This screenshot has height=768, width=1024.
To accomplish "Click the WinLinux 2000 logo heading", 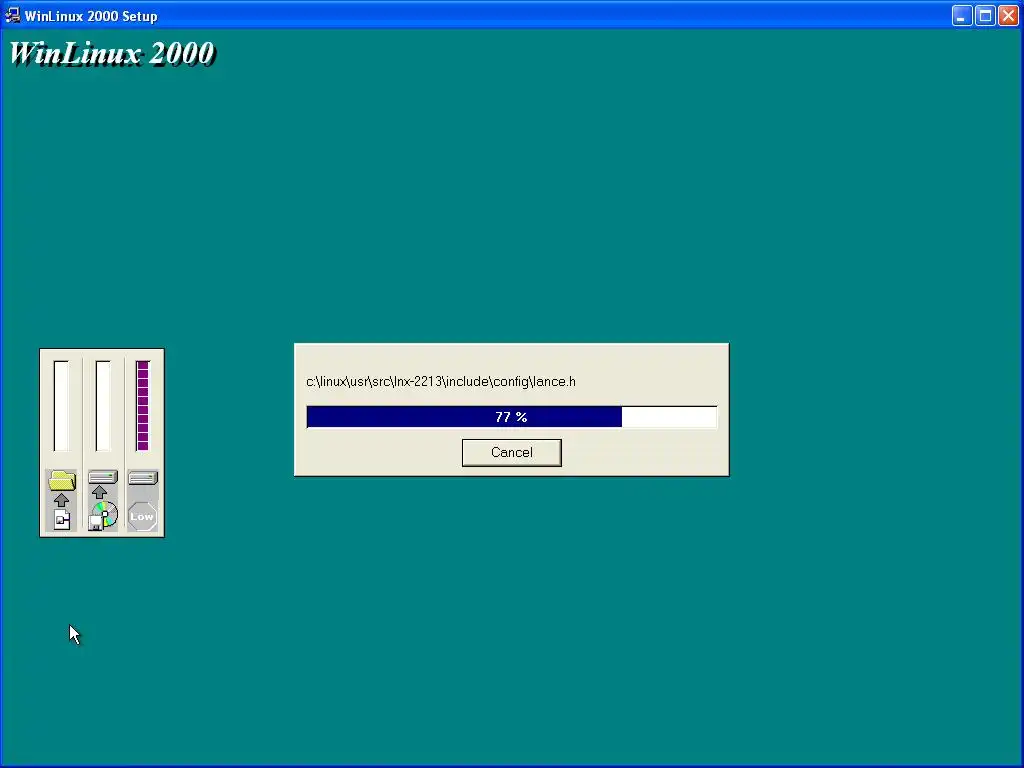I will (112, 54).
